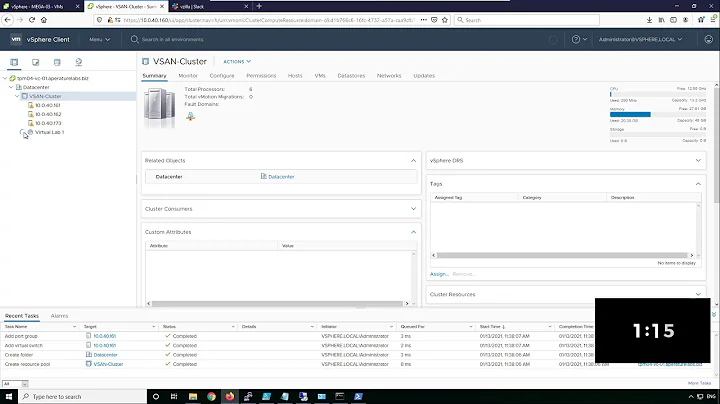This screenshot has height=404, width=720.
Task: Click the vSphere Client vm logo
Action: (16, 39)
